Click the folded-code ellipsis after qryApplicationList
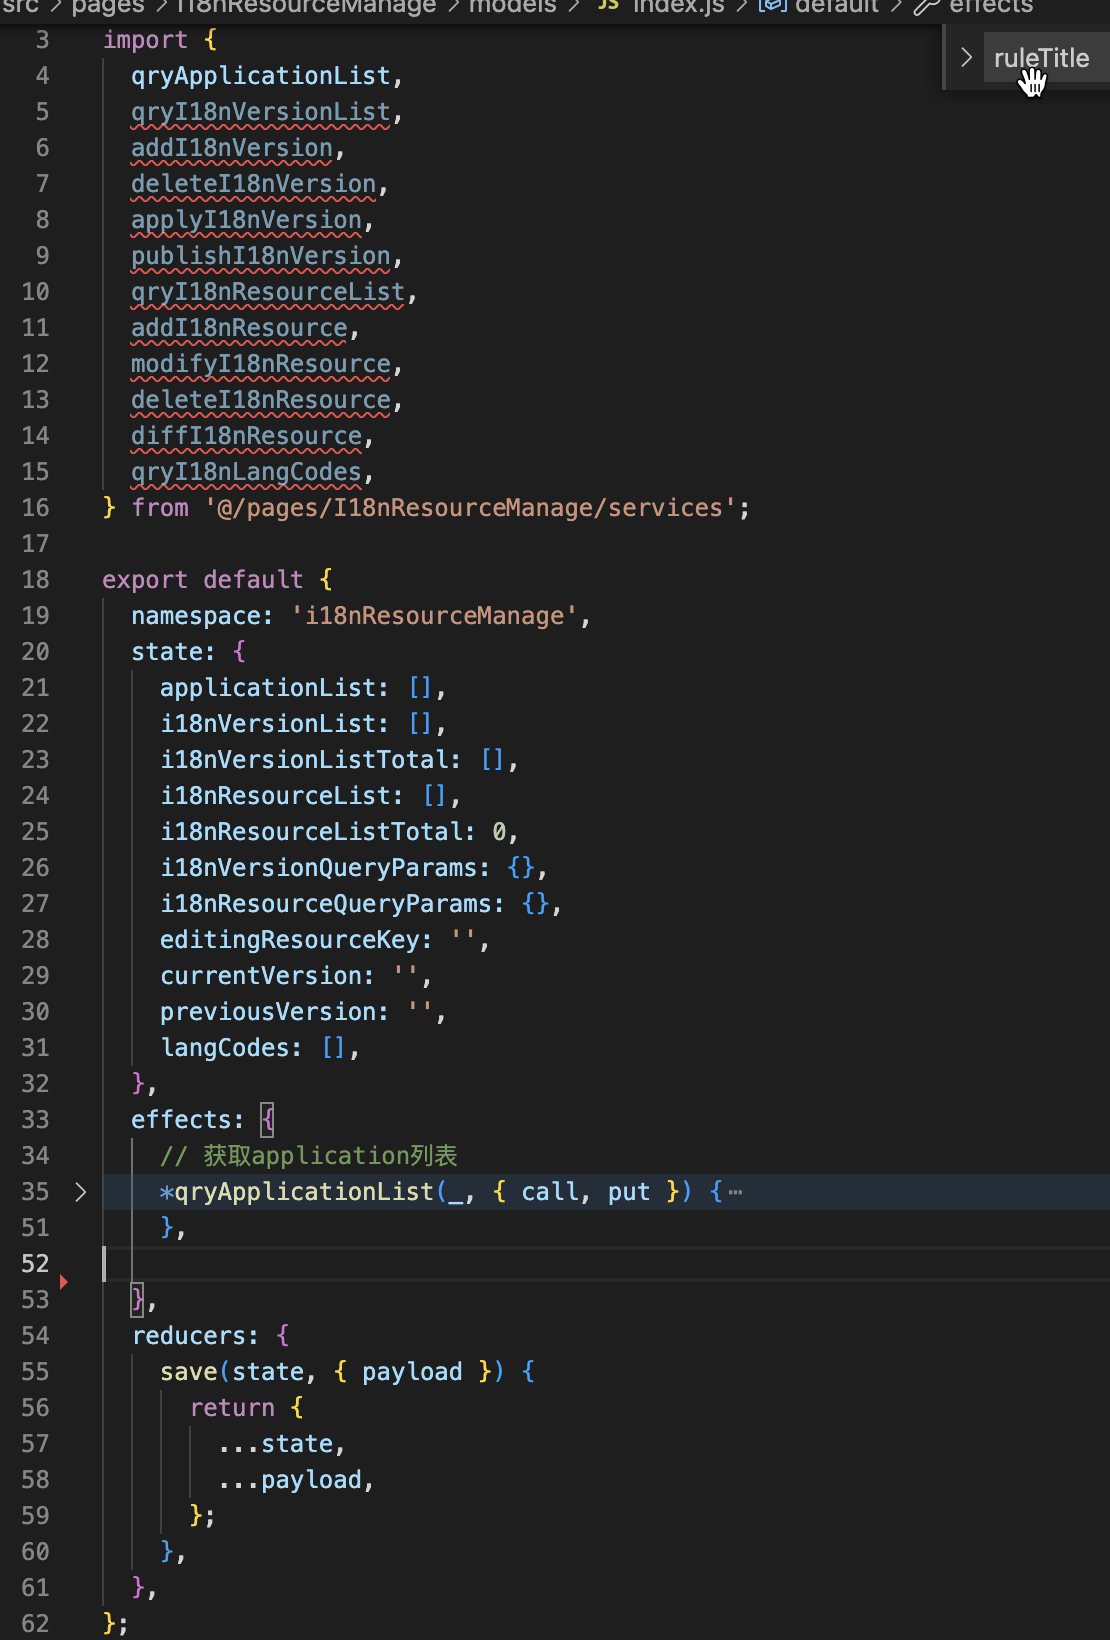The image size is (1110, 1640). tap(735, 1192)
